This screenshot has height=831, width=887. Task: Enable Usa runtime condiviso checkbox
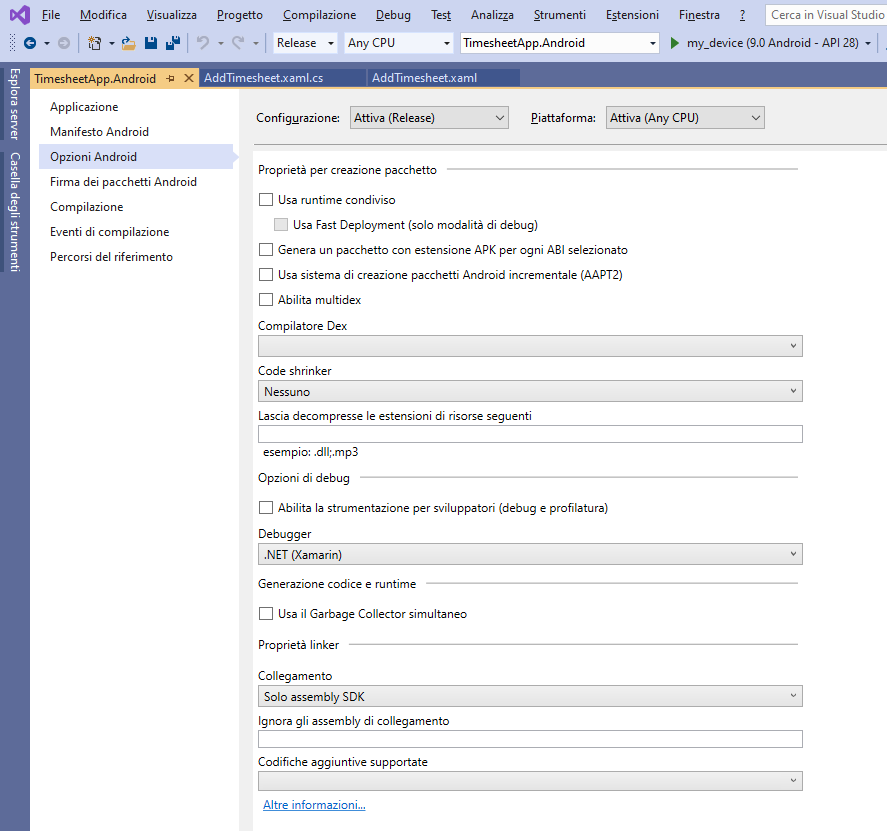pyautogui.click(x=266, y=200)
